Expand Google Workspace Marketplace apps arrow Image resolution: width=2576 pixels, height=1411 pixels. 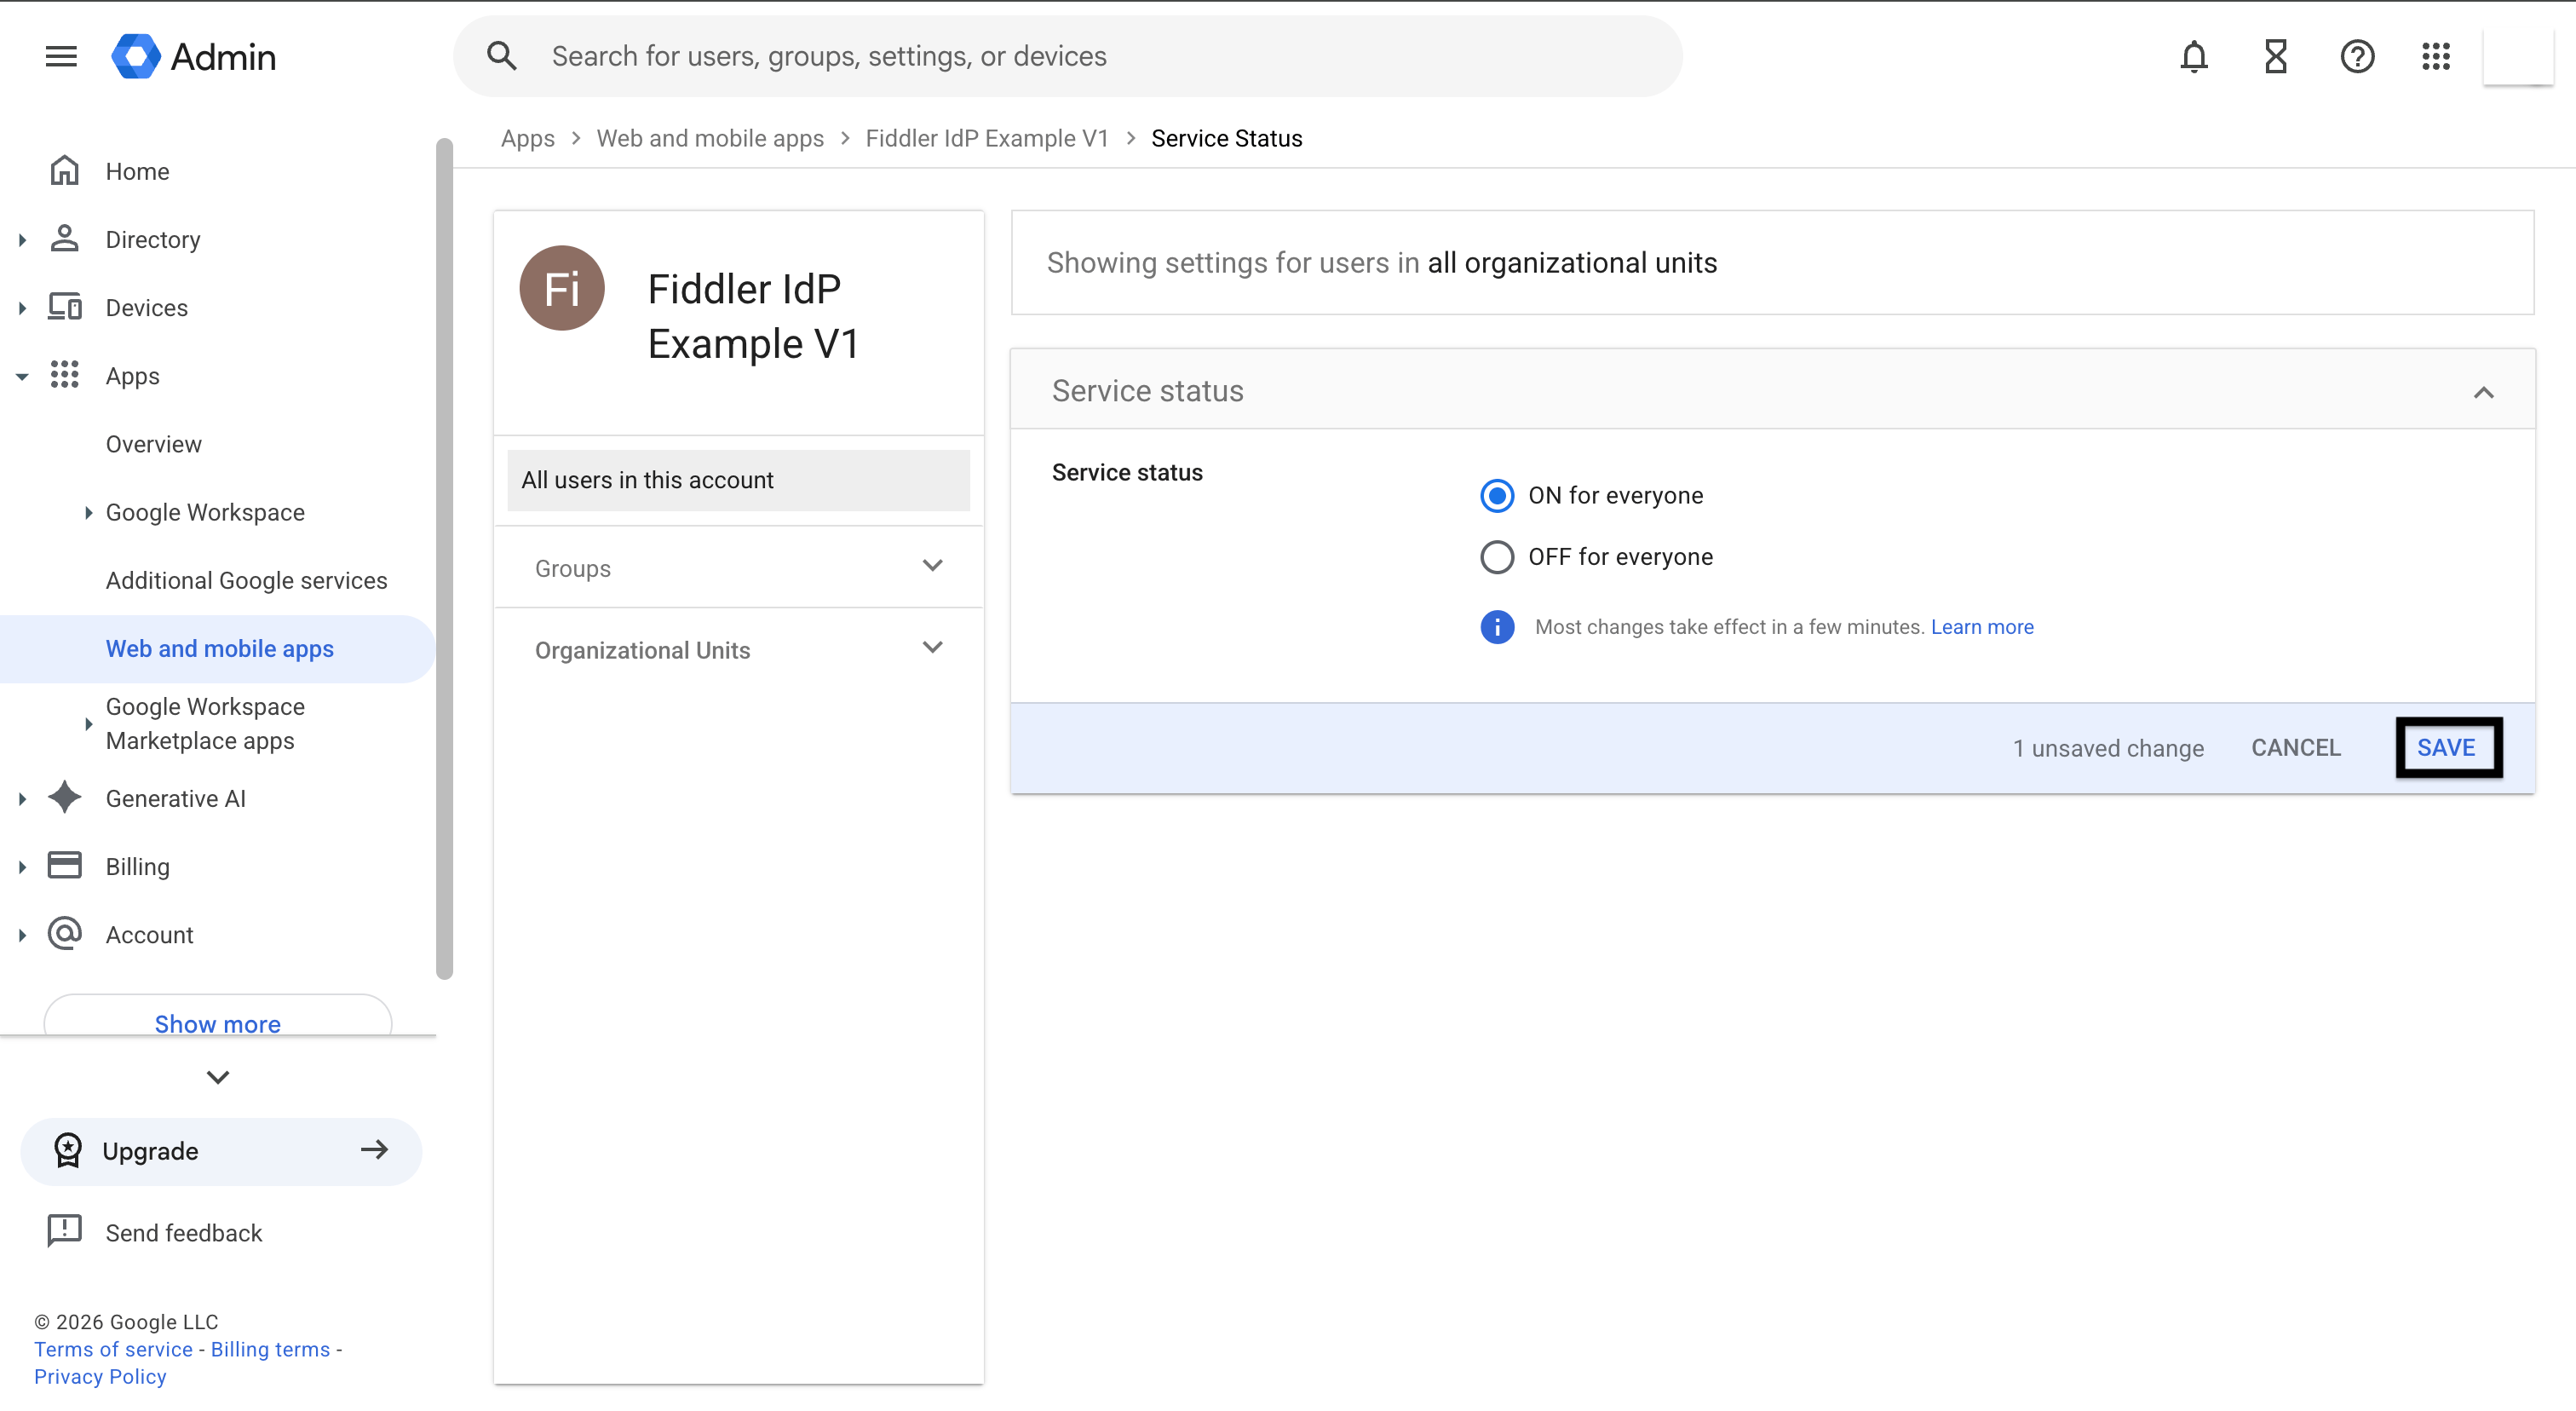[x=88, y=723]
